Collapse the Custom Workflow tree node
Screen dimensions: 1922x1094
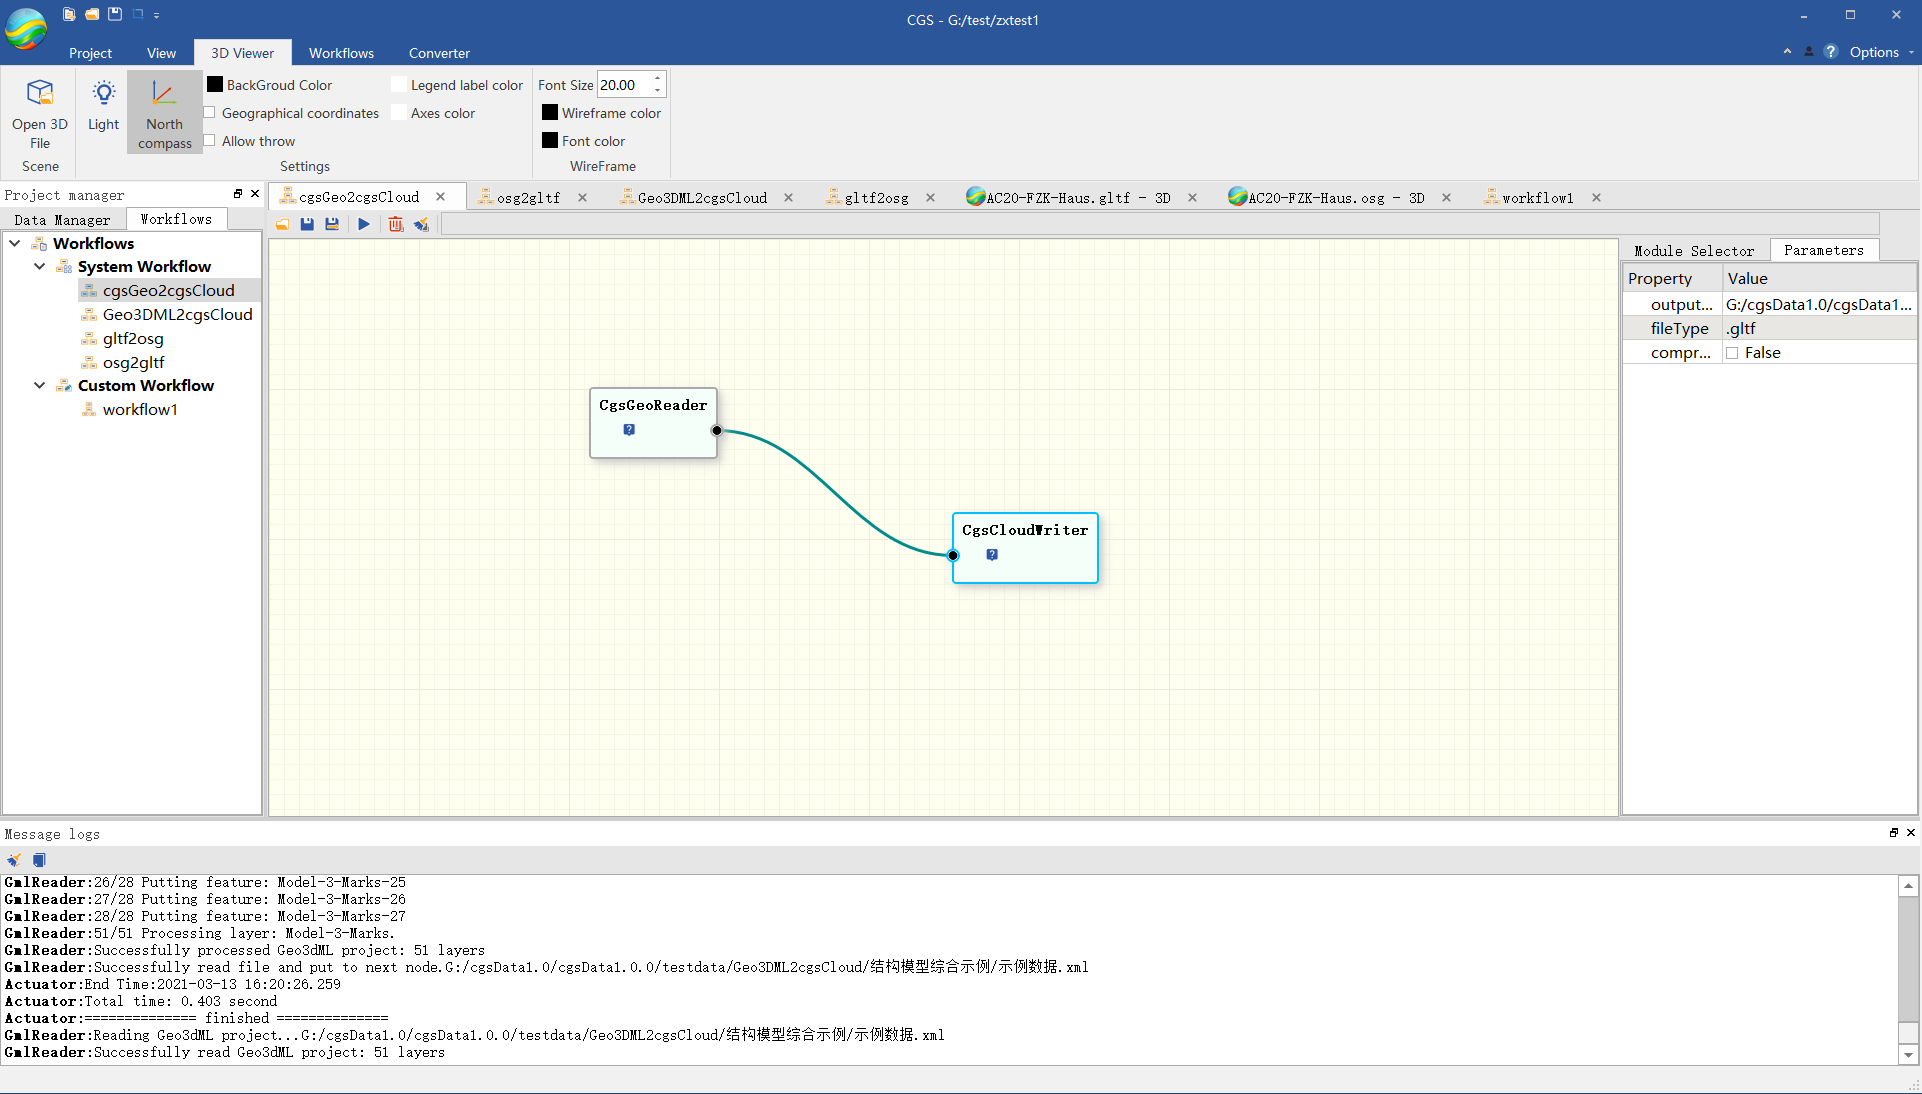click(39, 385)
